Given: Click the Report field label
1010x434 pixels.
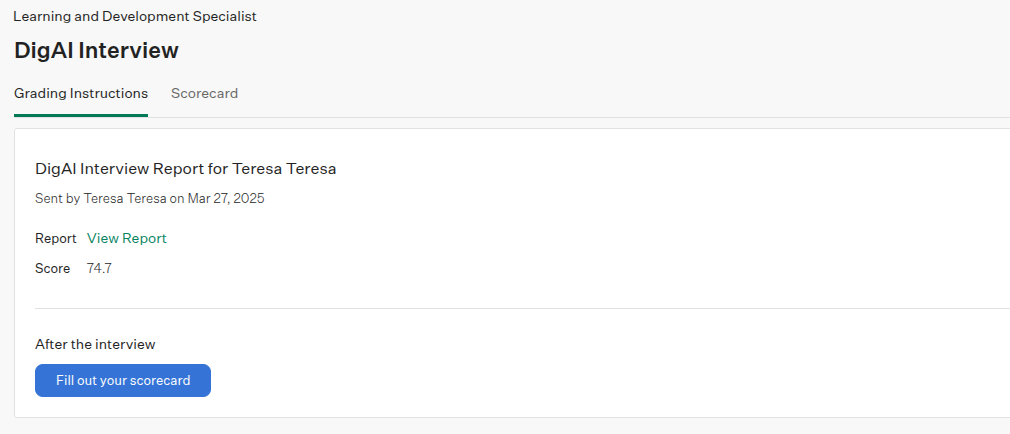Looking at the screenshot, I should (x=56, y=238).
